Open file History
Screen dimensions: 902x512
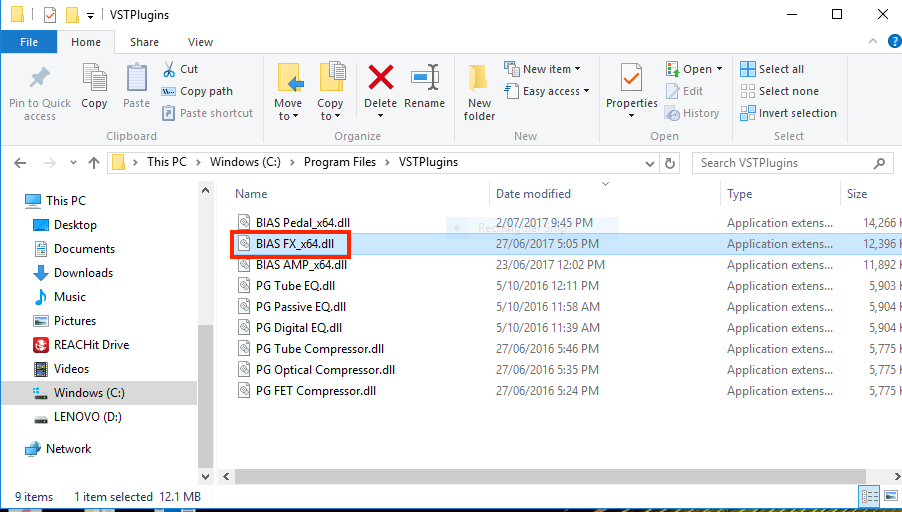pyautogui.click(x=692, y=113)
